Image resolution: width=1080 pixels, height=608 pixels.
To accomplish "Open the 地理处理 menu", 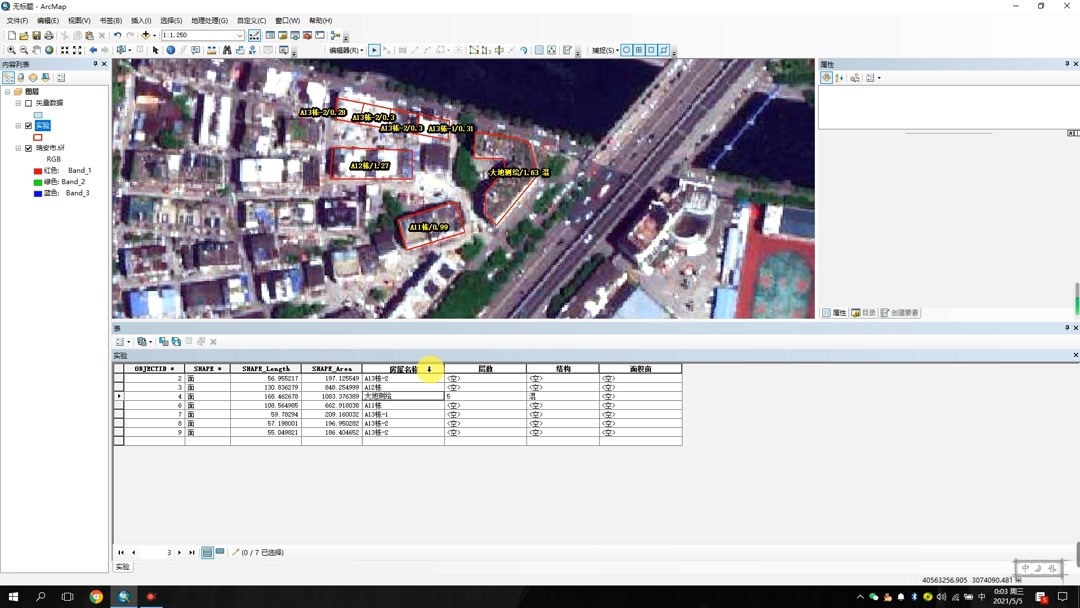I will [x=209, y=20].
